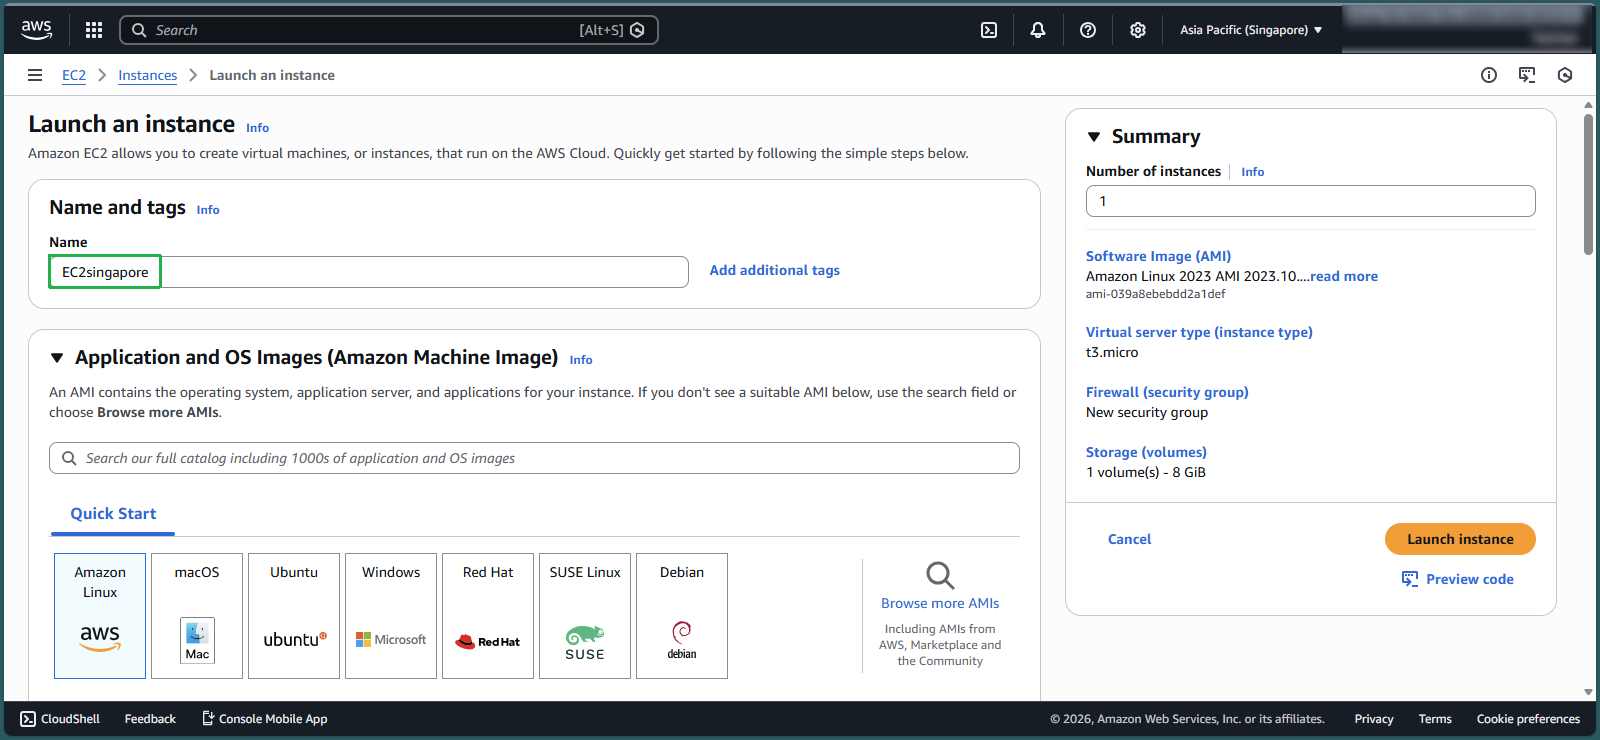Image resolution: width=1600 pixels, height=740 pixels.
Task: Select the Ubuntu AMI tile
Action: pyautogui.click(x=294, y=616)
